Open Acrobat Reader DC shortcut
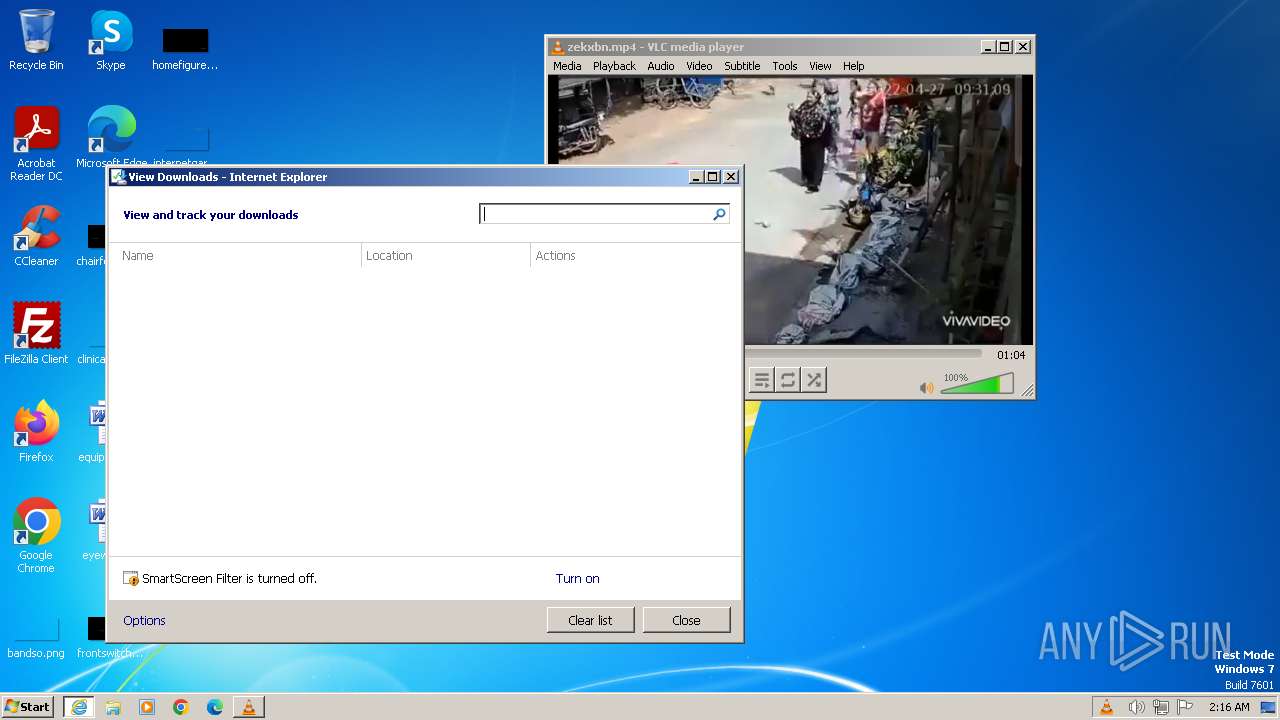 coord(36,144)
